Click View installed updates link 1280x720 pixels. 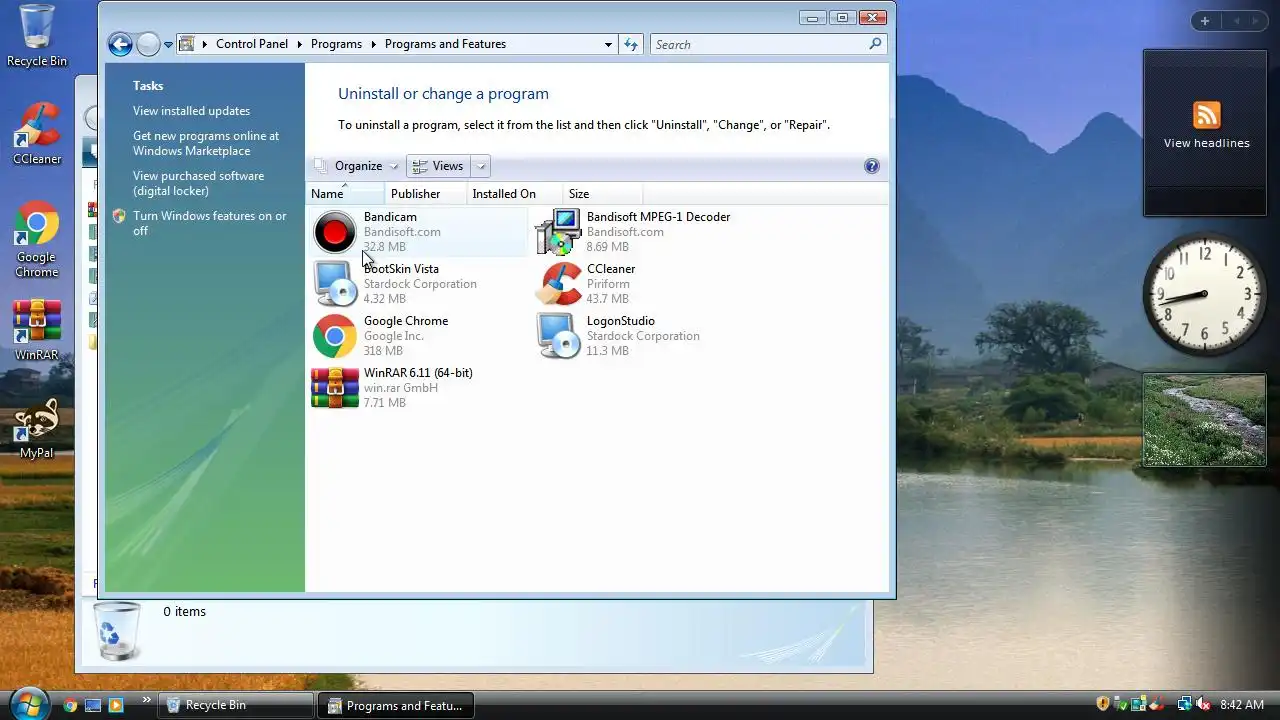point(192,111)
